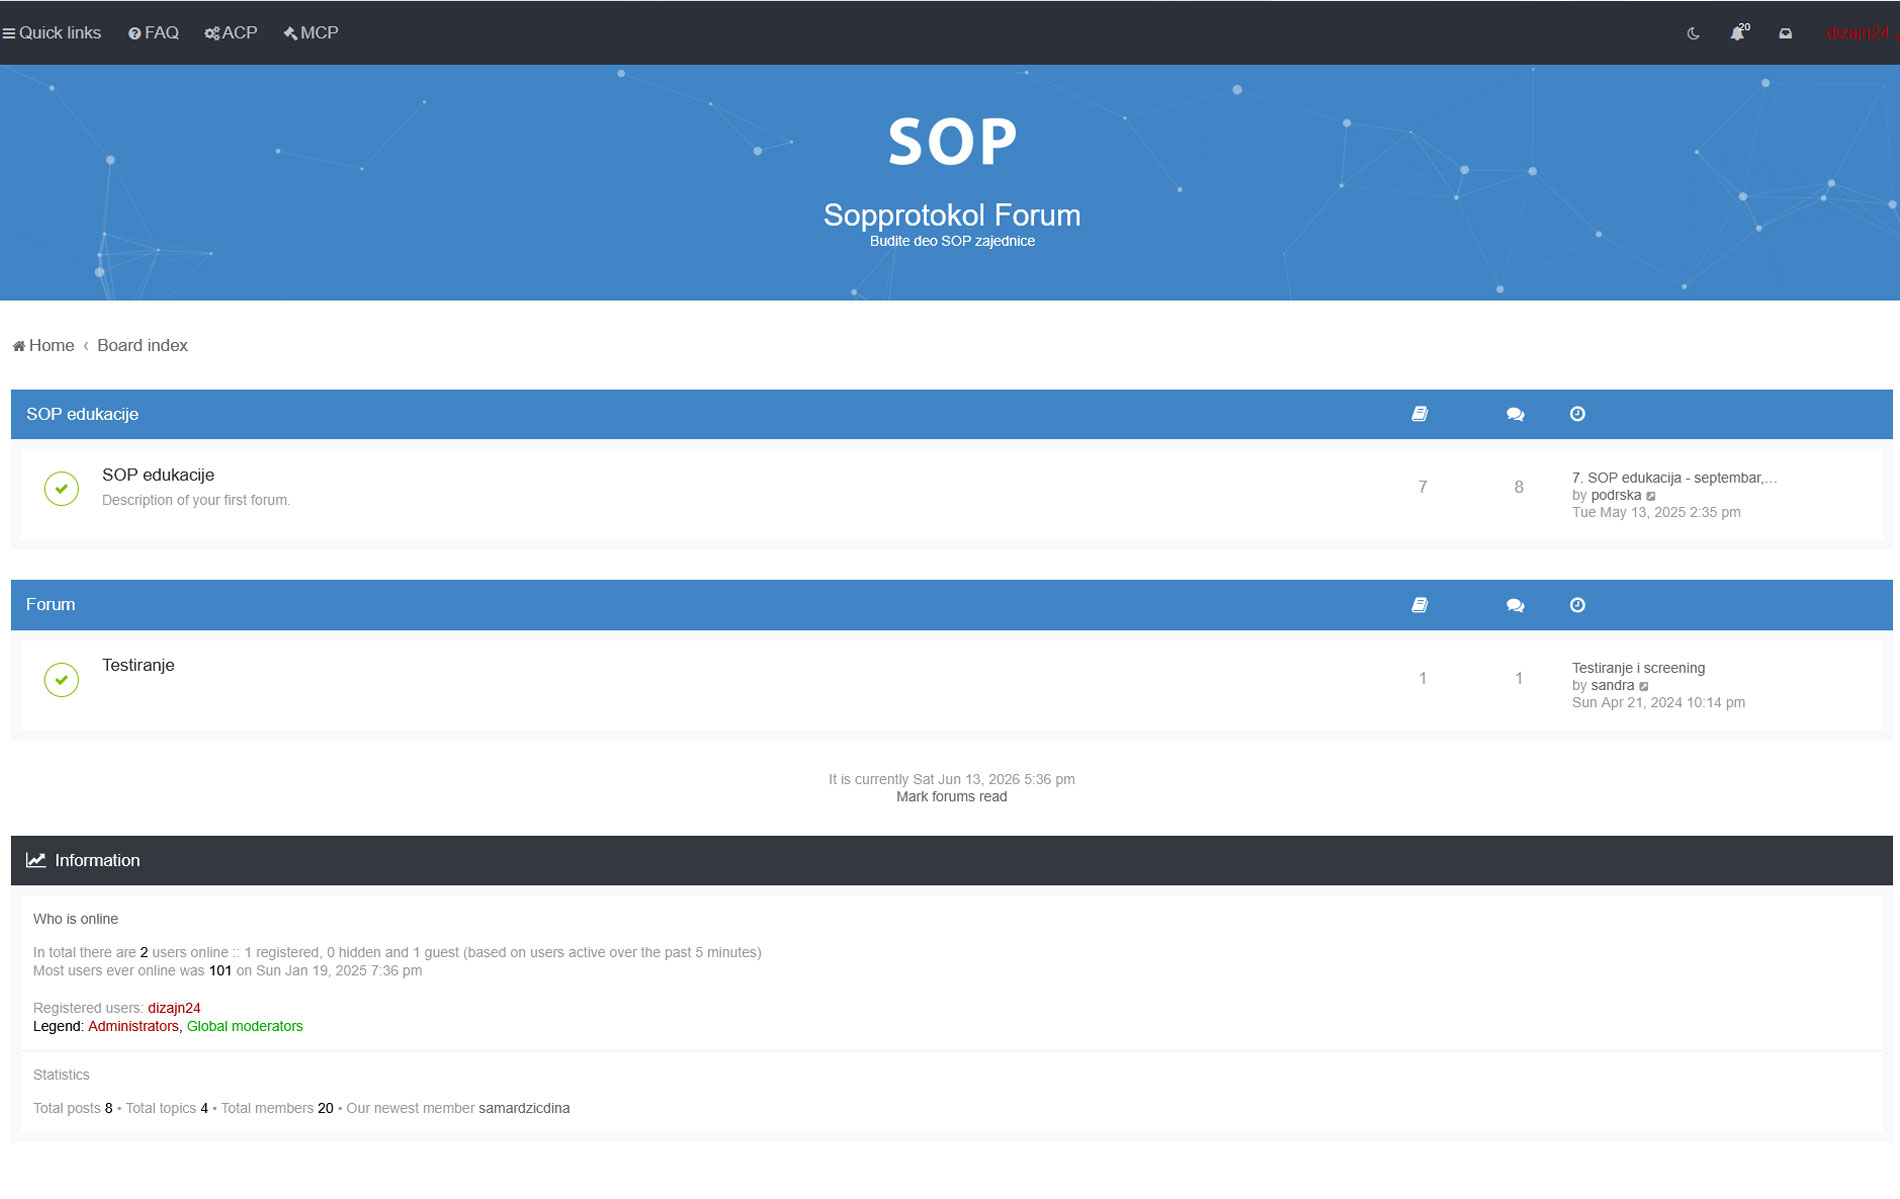Click read status icon for SOP edukacije forum
The height and width of the screenshot is (1199, 1900).
pos(61,488)
